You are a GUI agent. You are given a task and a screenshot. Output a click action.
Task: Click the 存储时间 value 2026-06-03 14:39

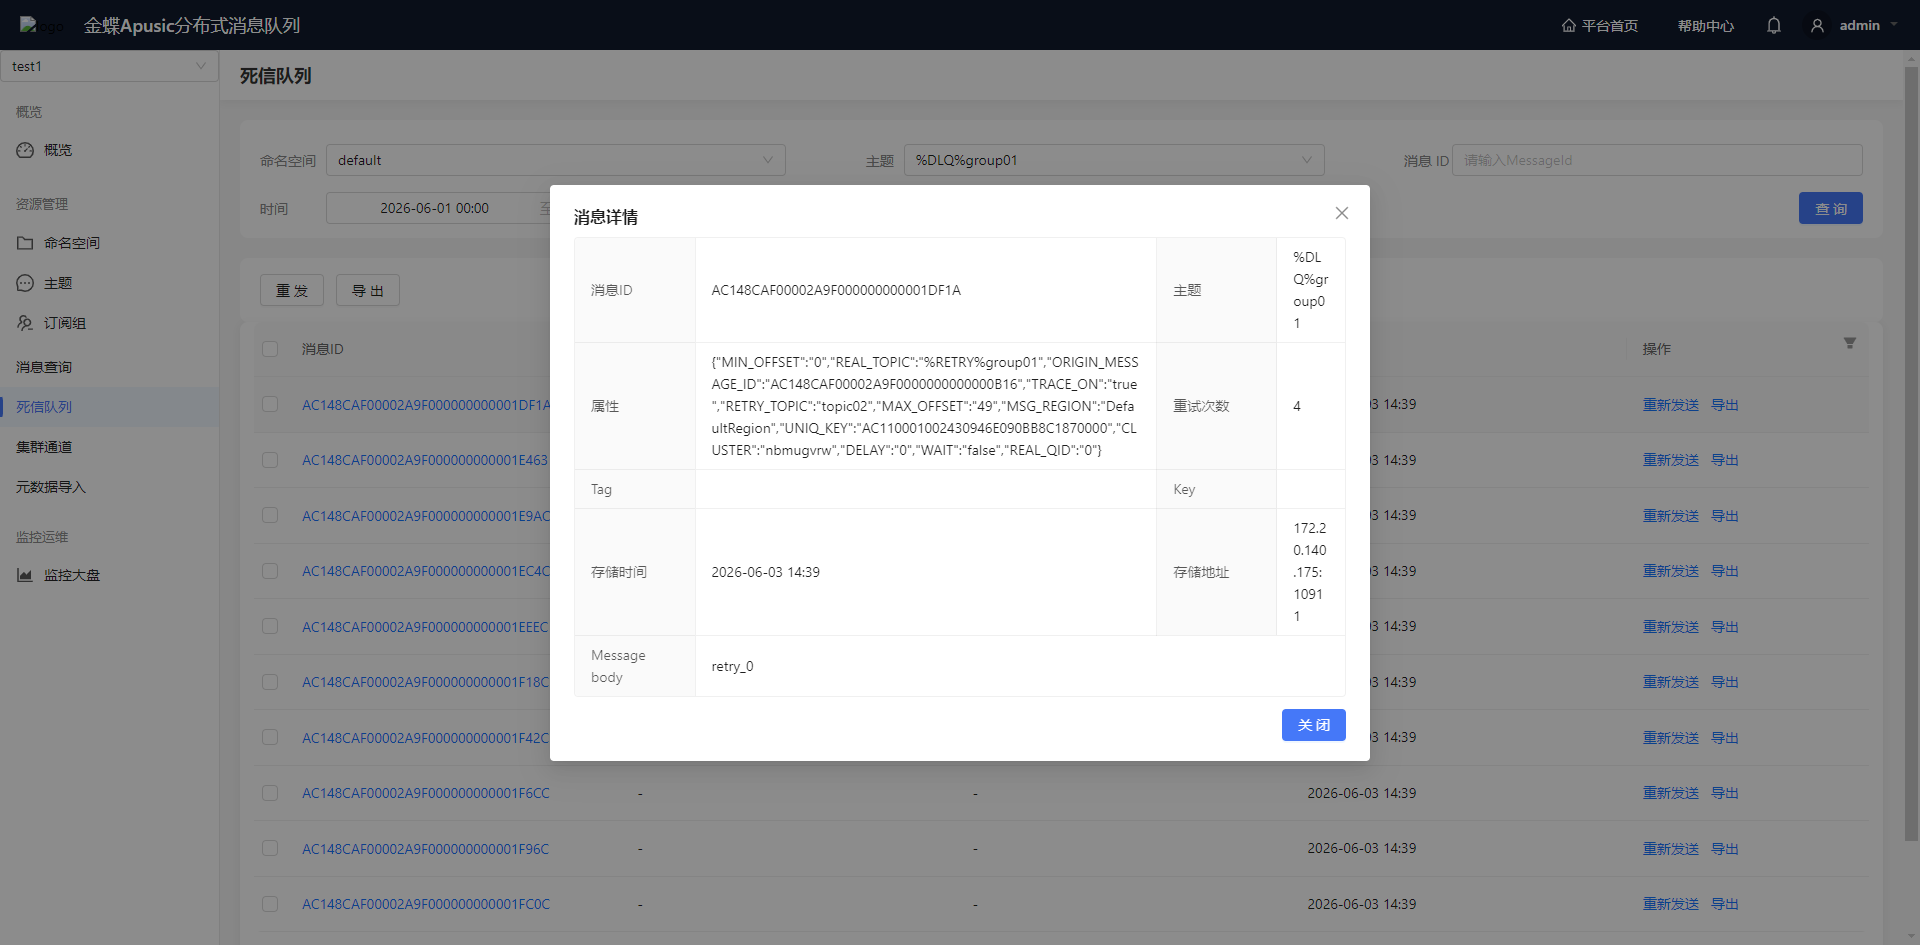pos(765,572)
